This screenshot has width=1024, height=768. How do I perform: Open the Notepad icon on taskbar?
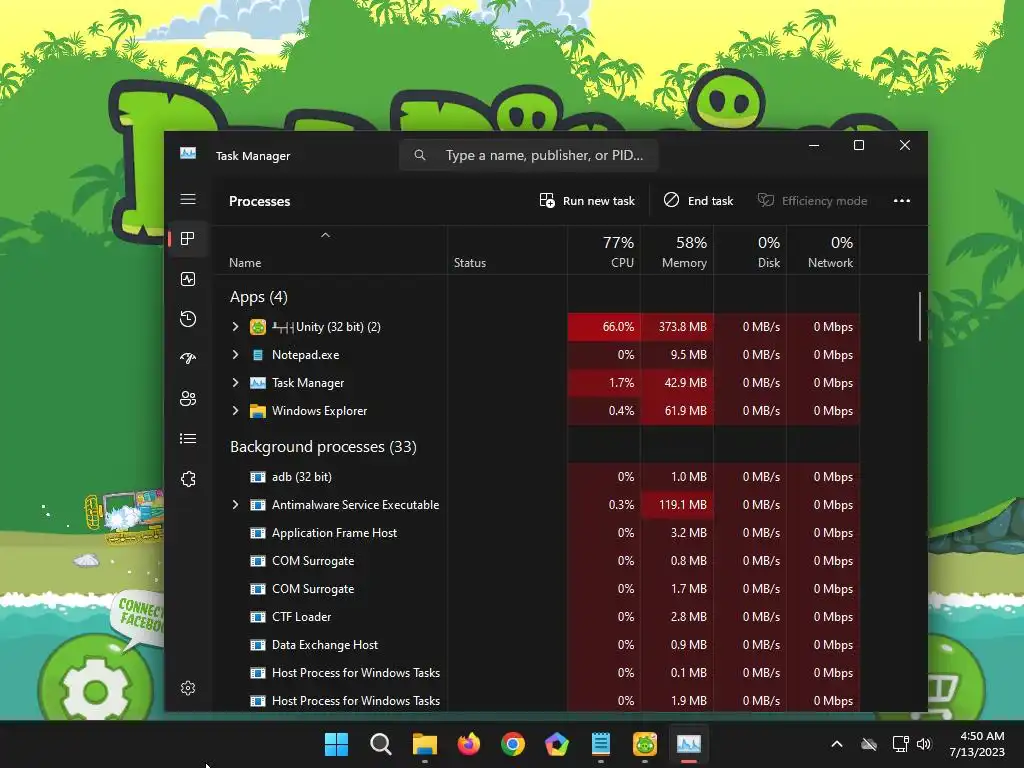click(x=601, y=744)
